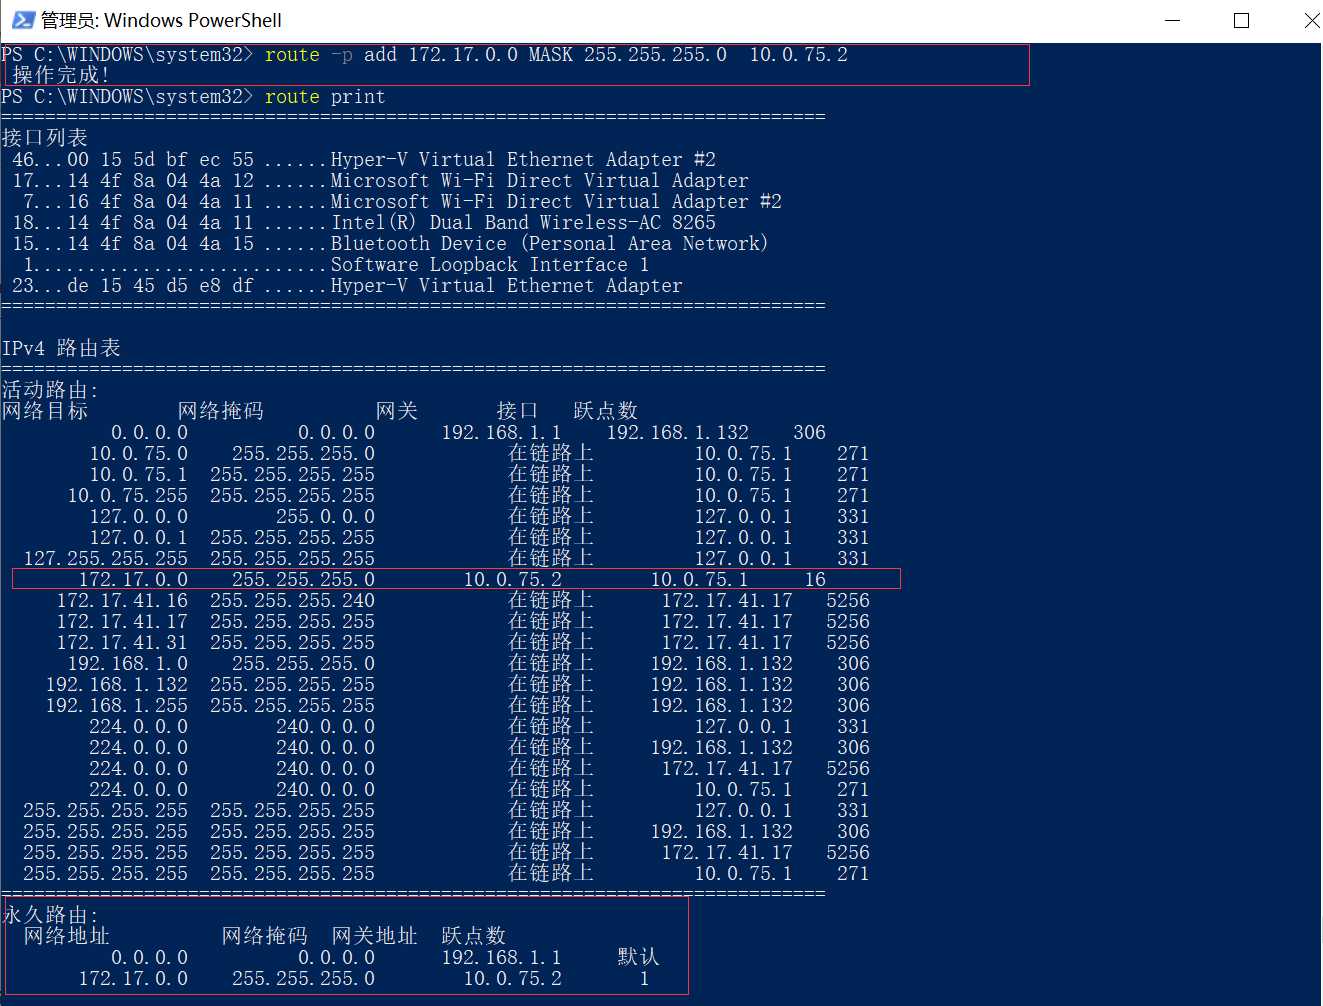Click gateway 192.168.1.1 in default active route
The height and width of the screenshot is (1006, 1323).
point(501,433)
